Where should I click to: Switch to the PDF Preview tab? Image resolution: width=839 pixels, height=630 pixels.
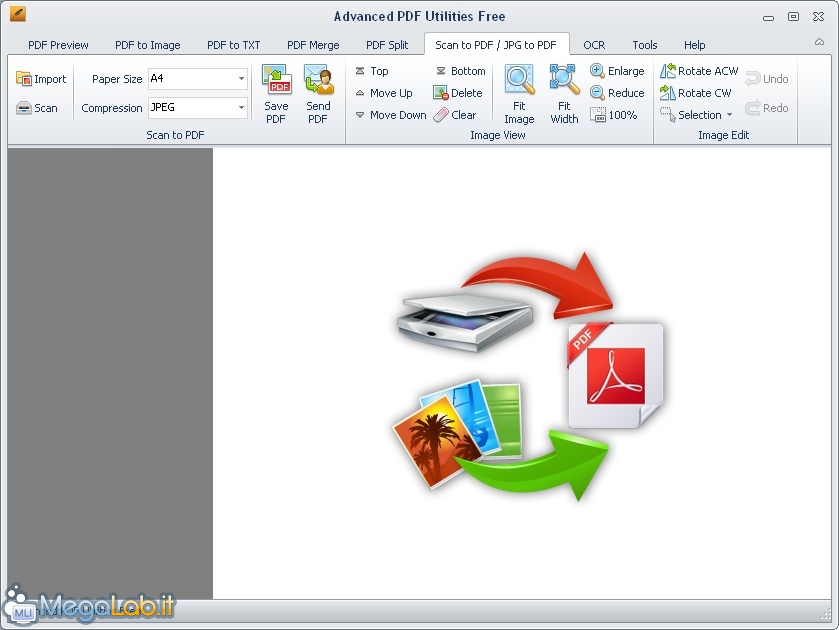(x=58, y=45)
